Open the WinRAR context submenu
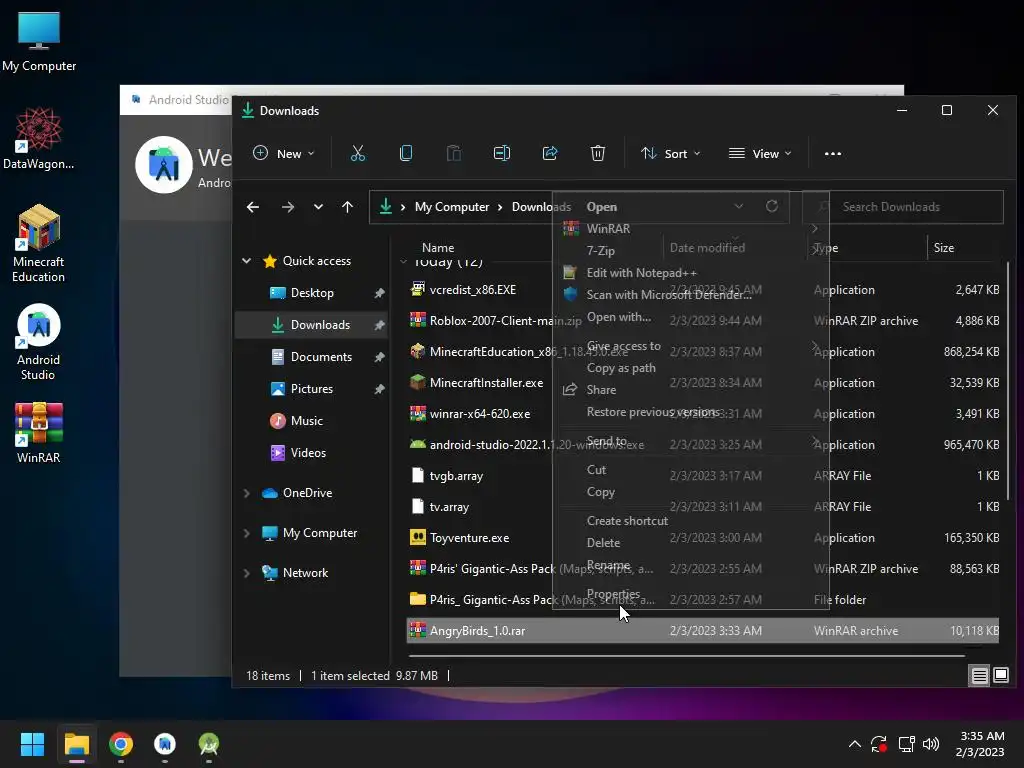Screen dimensions: 1024x768 click(x=691, y=229)
